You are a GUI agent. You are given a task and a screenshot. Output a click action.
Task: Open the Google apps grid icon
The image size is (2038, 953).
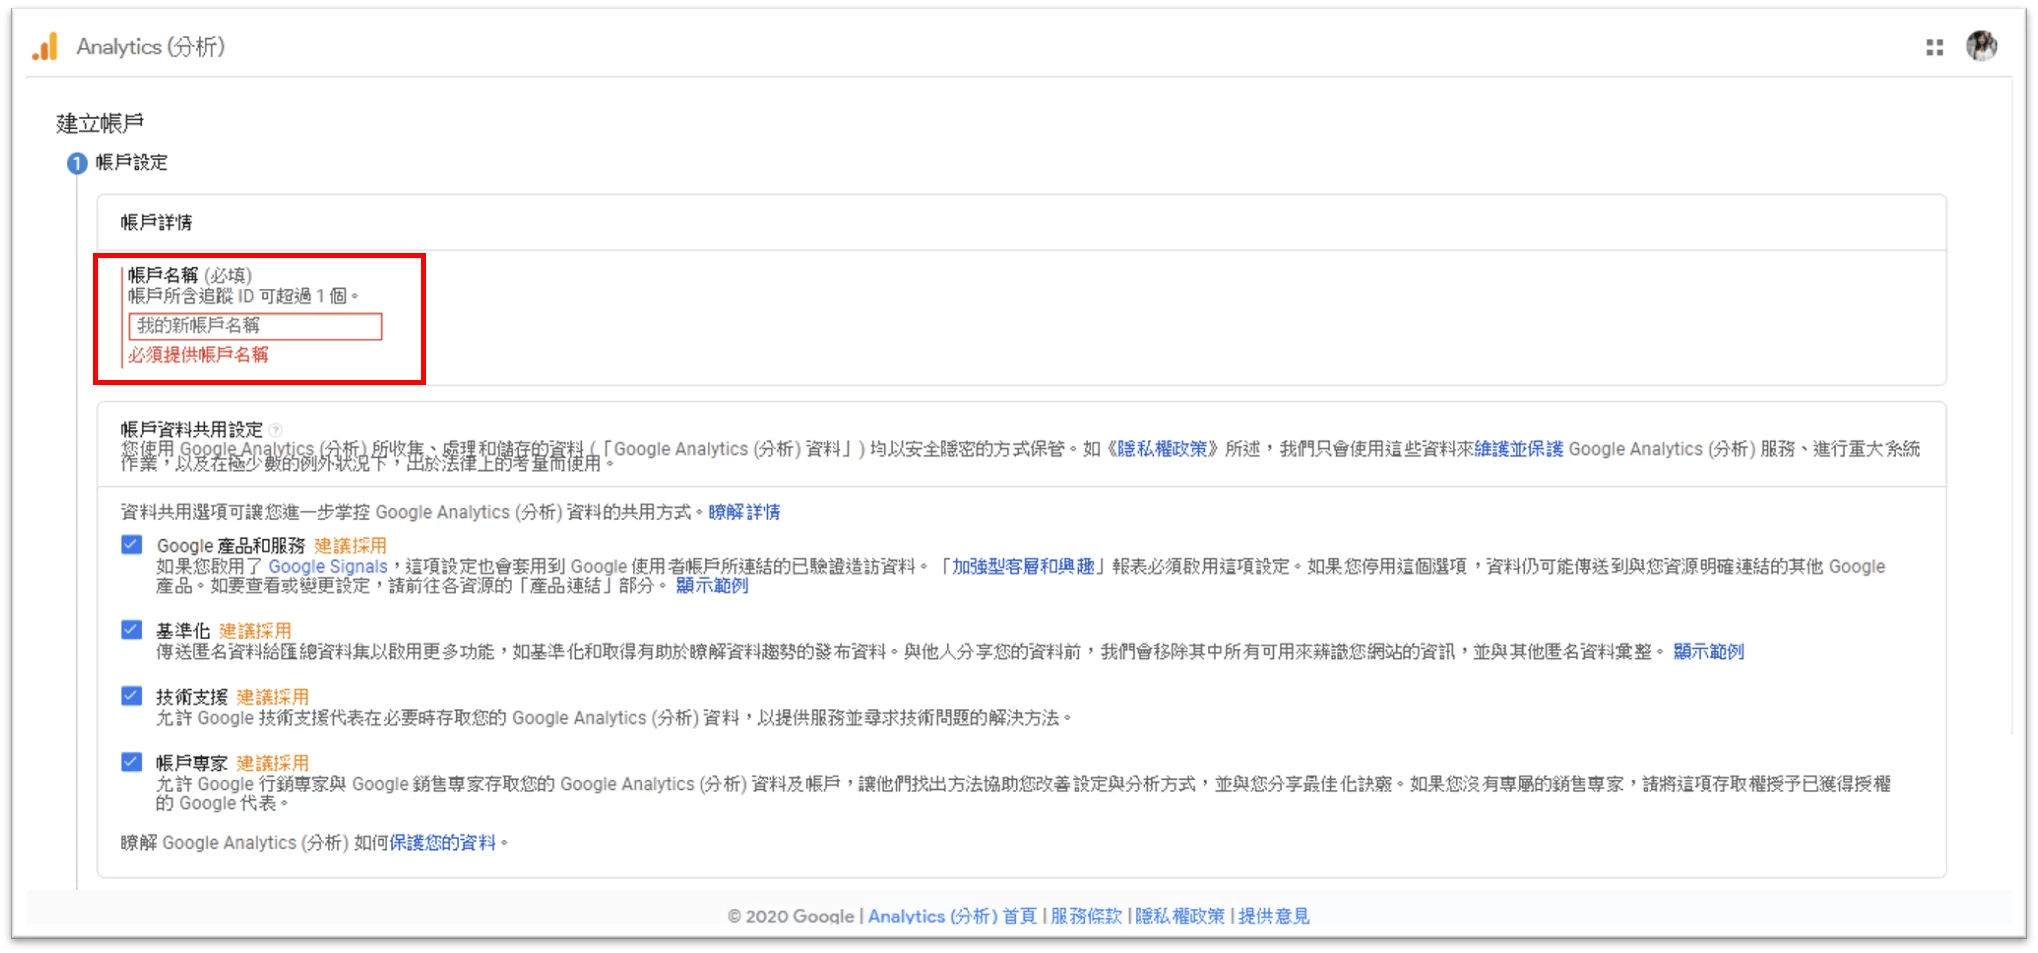point(1935,47)
